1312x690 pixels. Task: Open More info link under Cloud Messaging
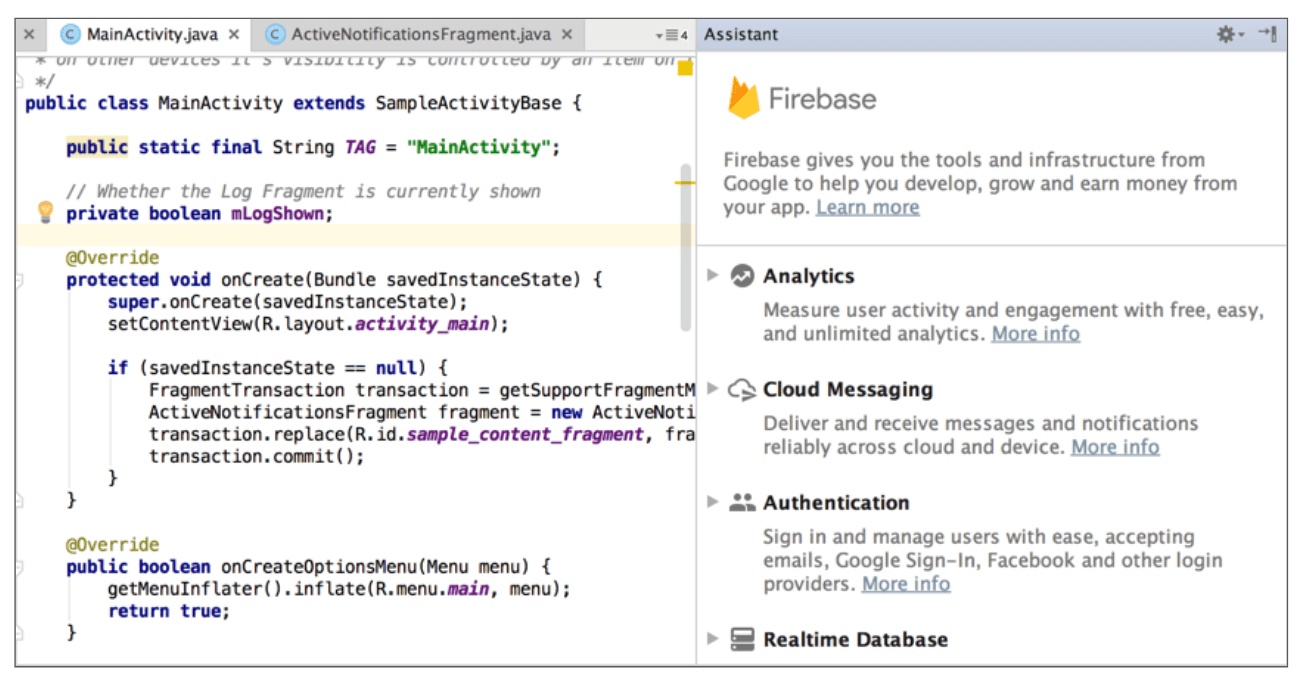click(1115, 447)
